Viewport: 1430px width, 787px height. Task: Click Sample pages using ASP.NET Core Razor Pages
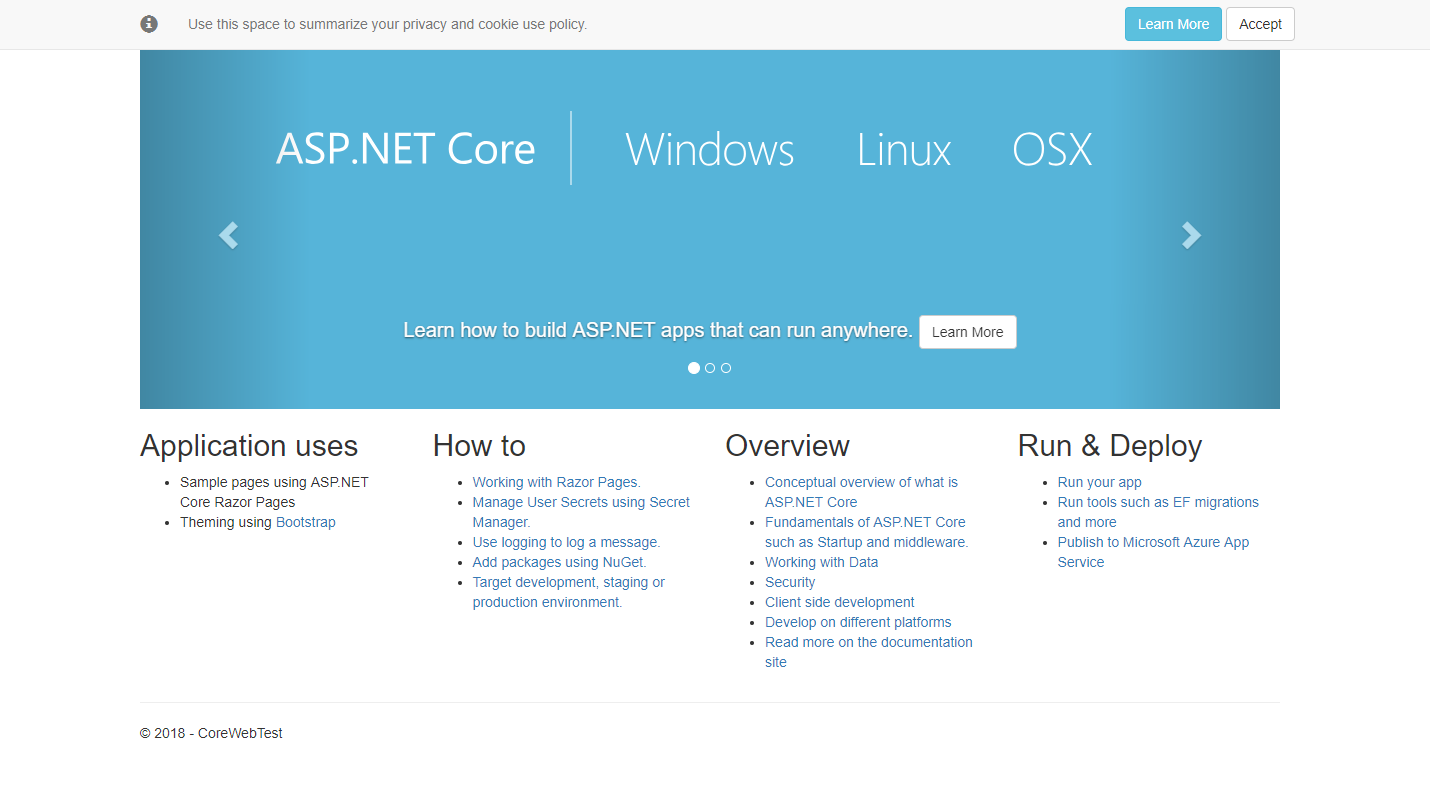(274, 492)
